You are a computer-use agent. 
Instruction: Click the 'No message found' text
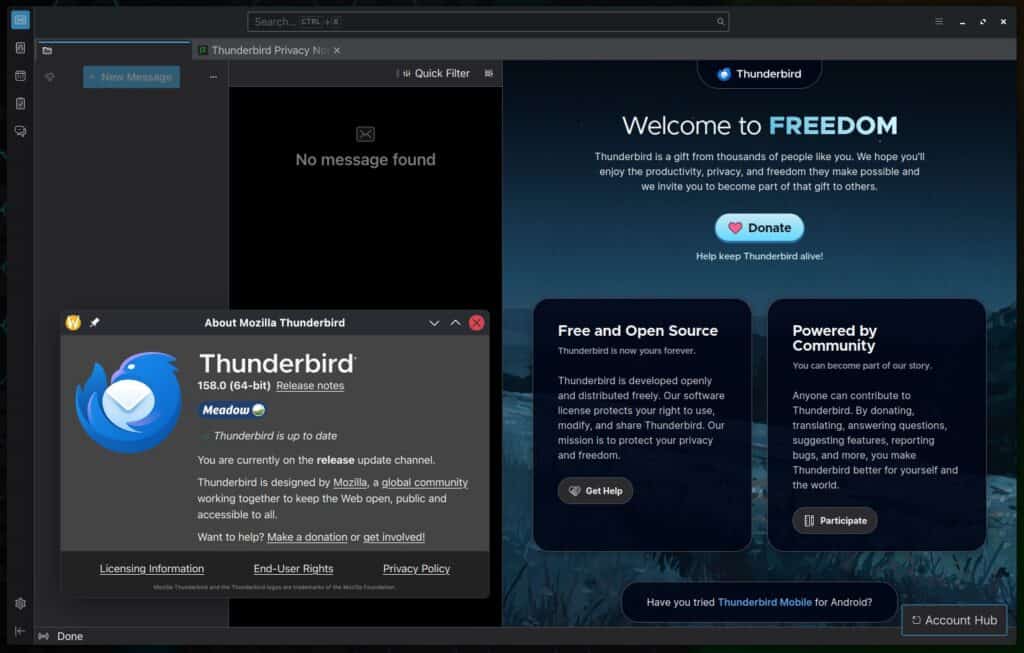pyautogui.click(x=365, y=159)
